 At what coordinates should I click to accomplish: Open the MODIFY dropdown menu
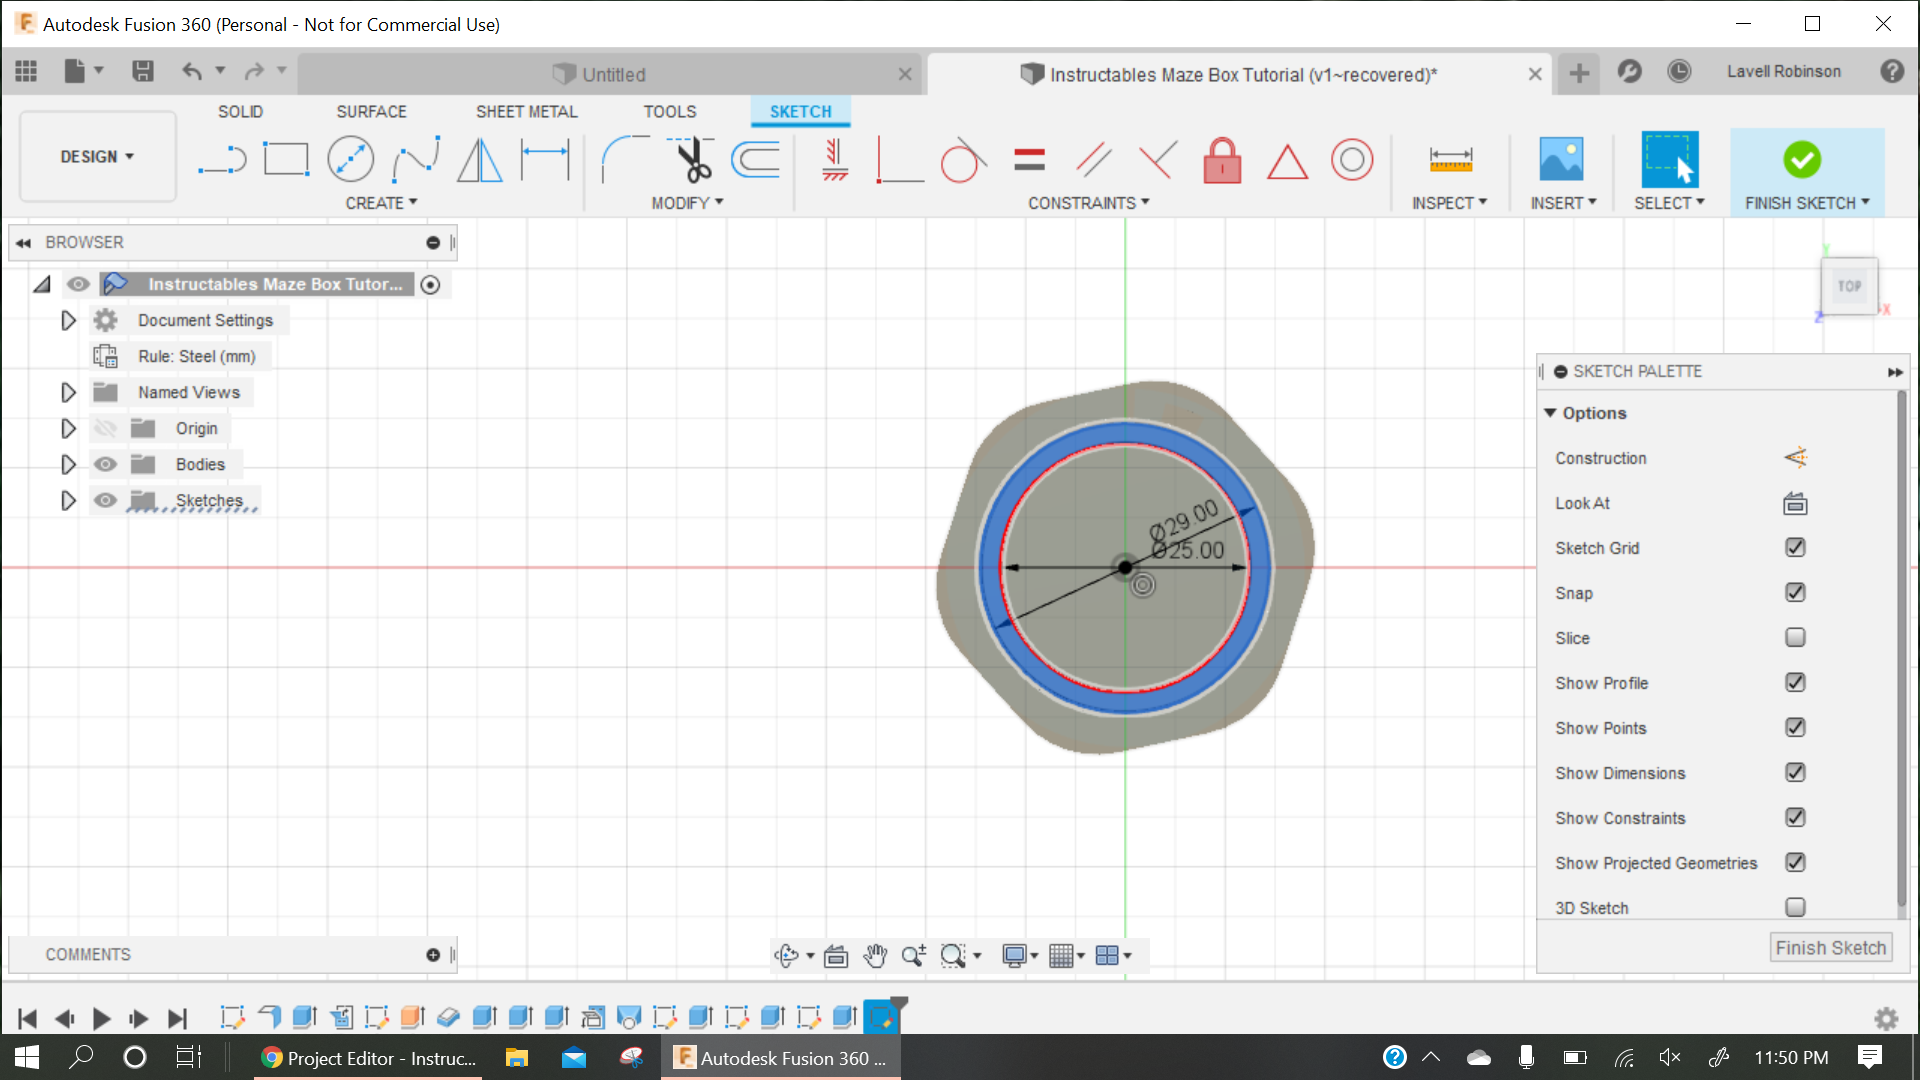[687, 203]
